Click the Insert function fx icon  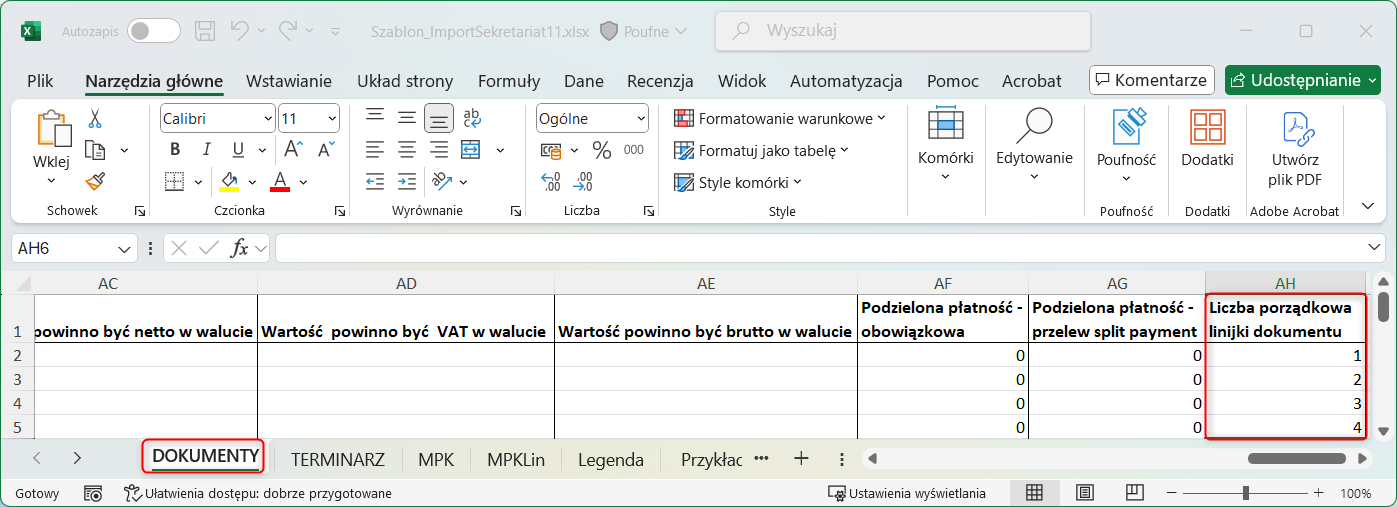pyautogui.click(x=239, y=248)
